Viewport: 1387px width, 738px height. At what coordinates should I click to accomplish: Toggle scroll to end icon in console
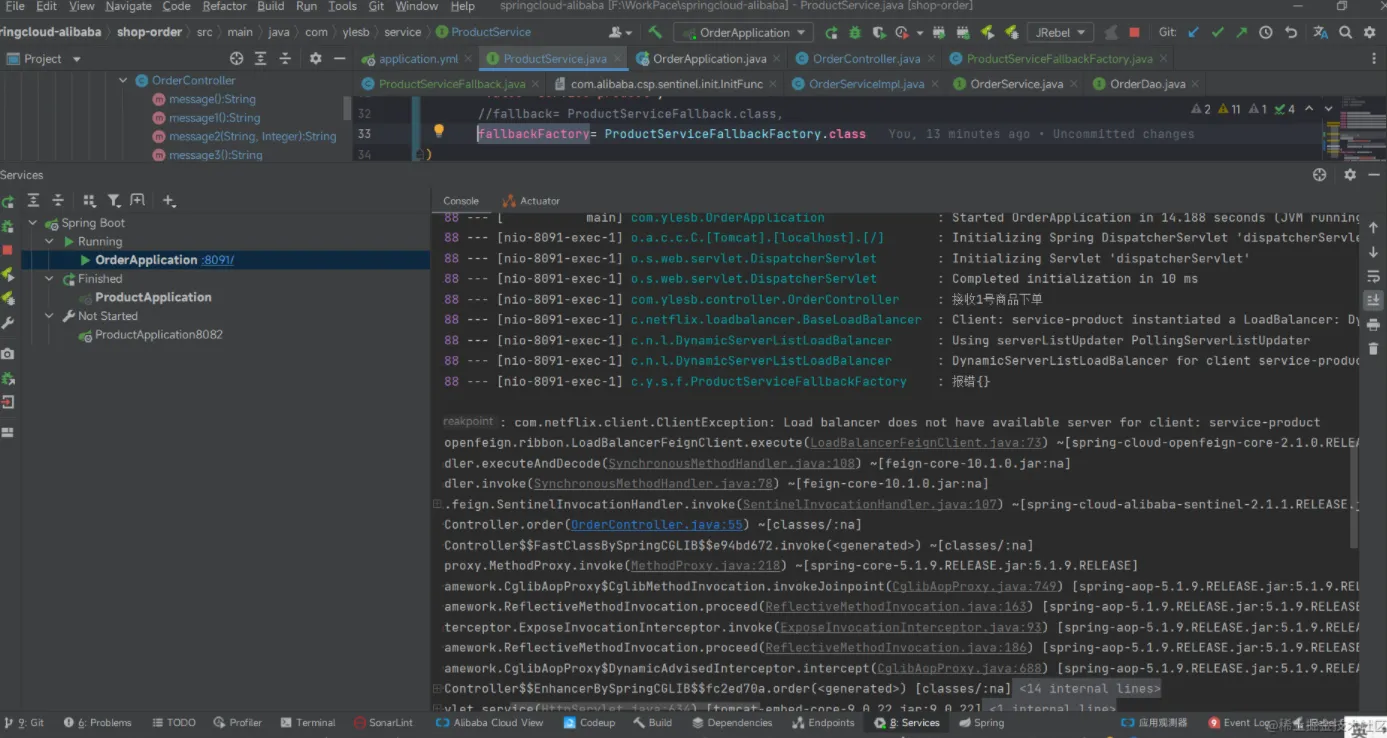[1373, 300]
